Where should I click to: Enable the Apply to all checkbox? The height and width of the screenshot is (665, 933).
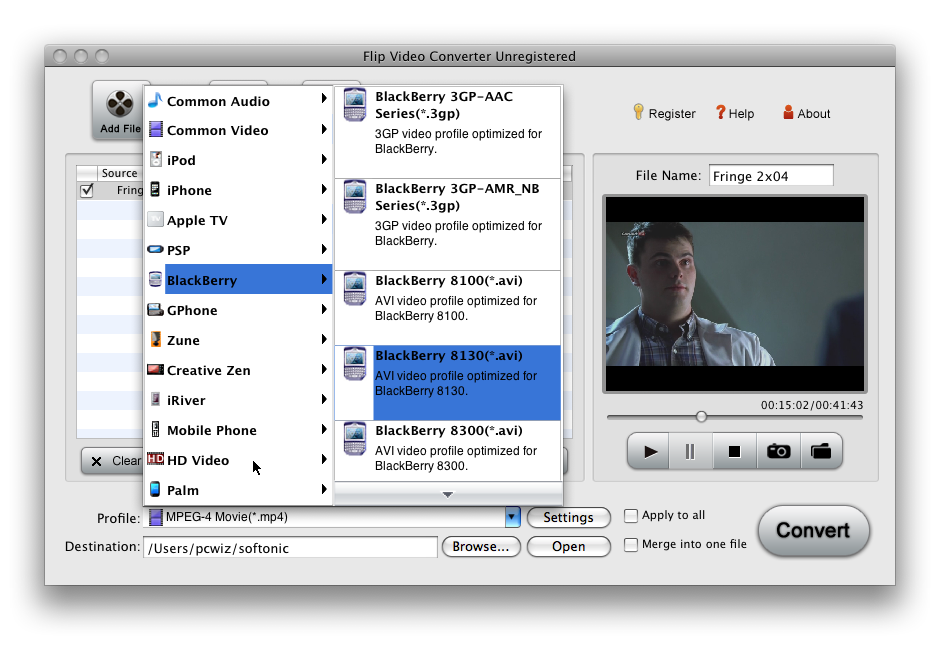coord(631,516)
